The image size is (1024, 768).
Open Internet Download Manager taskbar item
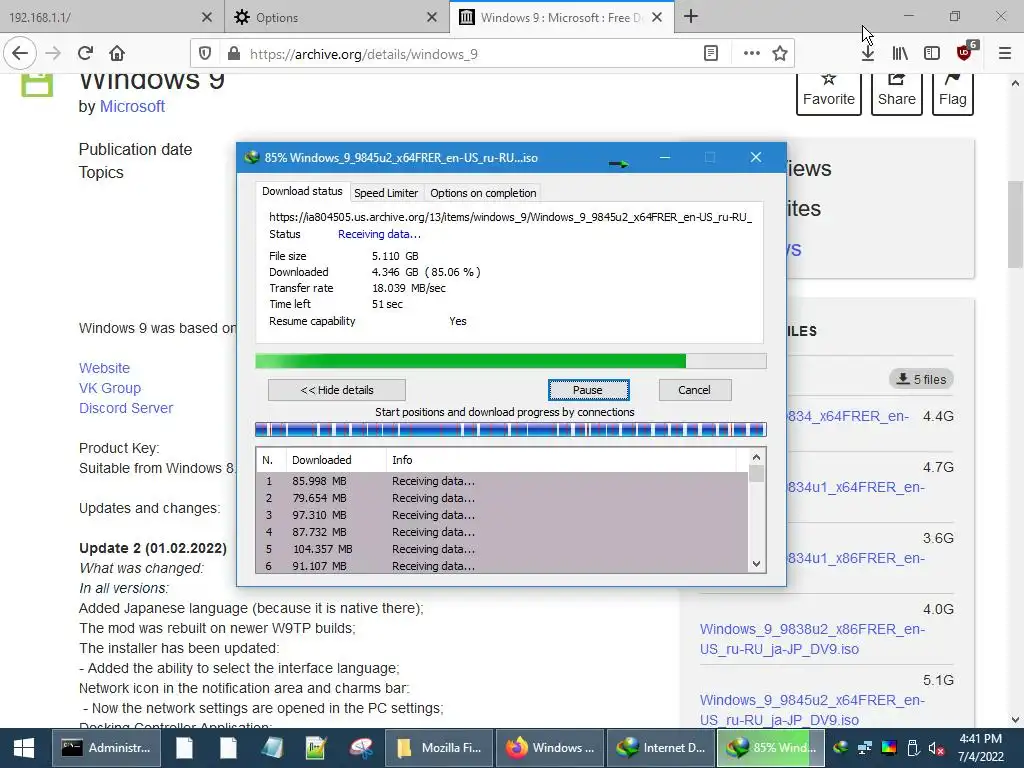(661, 748)
